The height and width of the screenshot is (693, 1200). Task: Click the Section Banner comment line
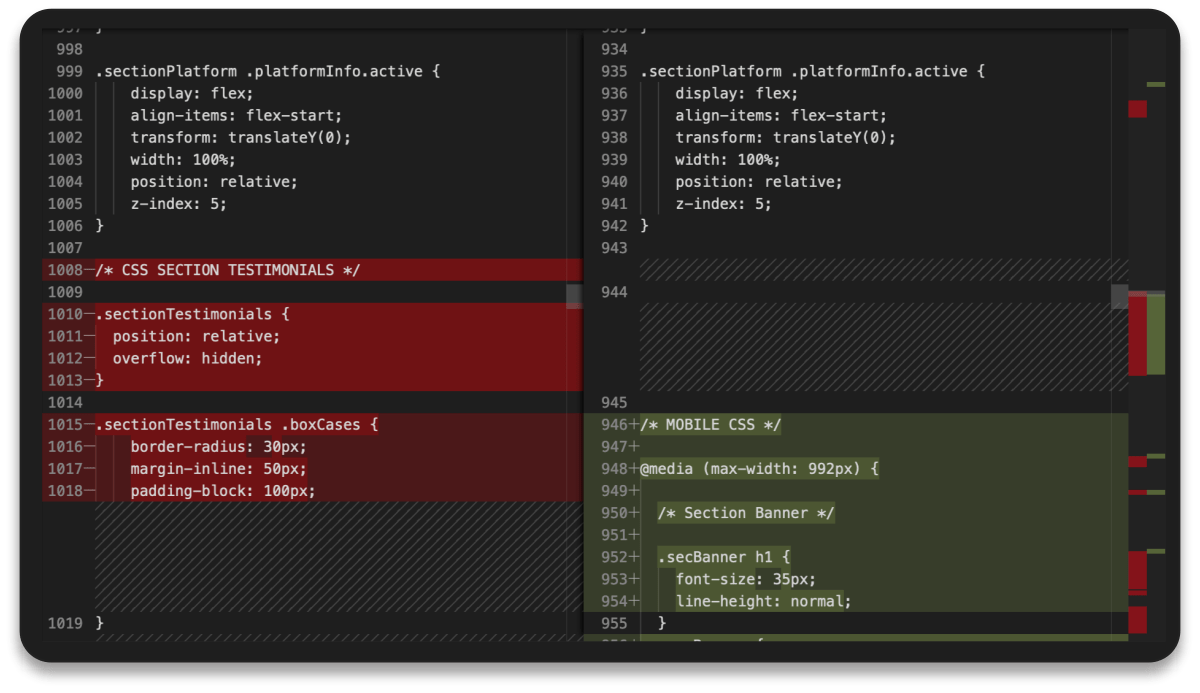click(x=746, y=513)
